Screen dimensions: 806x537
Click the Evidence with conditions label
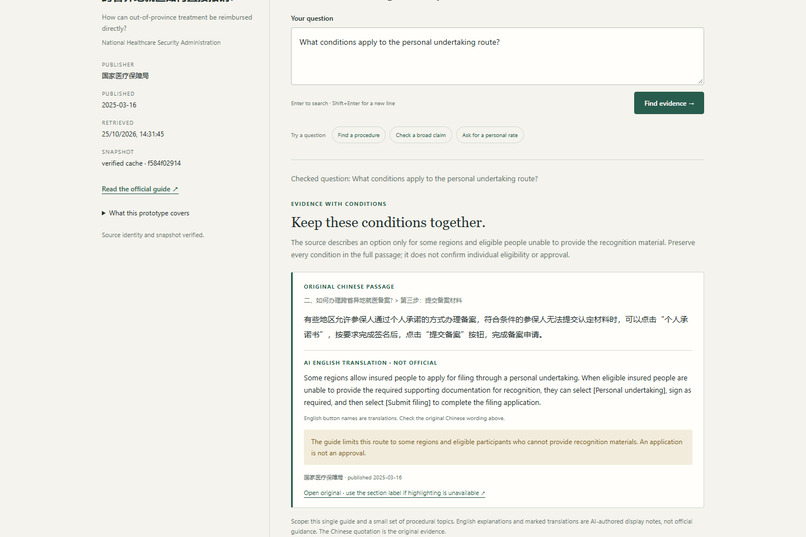coord(339,204)
